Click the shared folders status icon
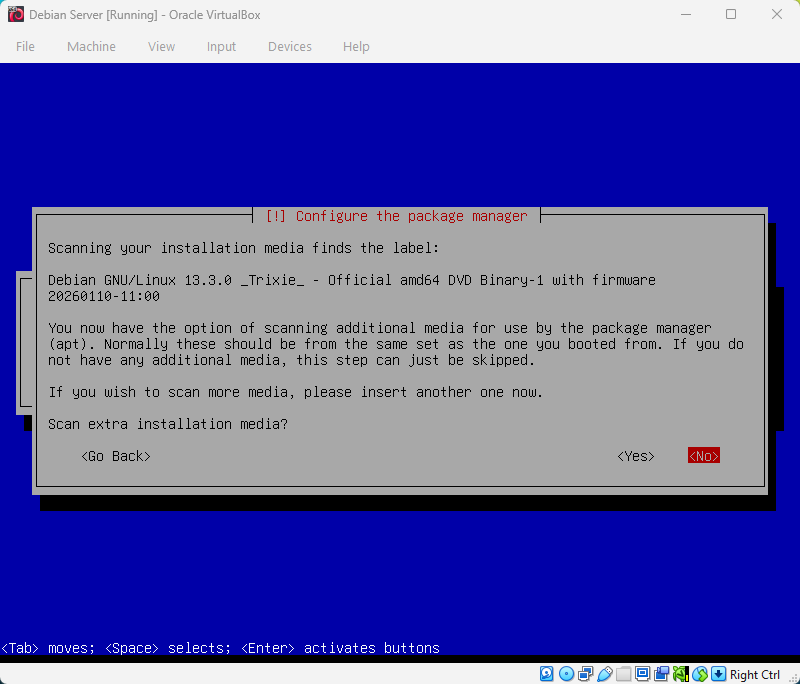Viewport: 800px width, 684px height. tap(623, 674)
